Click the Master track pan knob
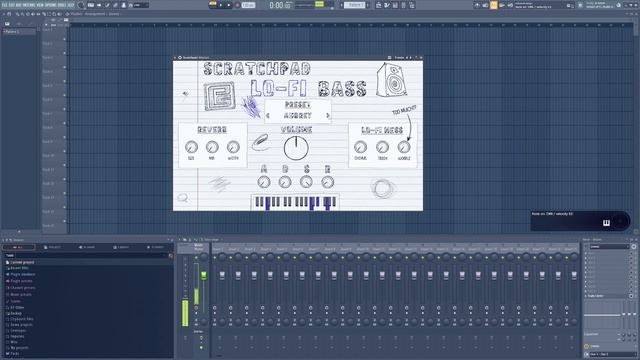The image size is (640, 360). pos(204,257)
